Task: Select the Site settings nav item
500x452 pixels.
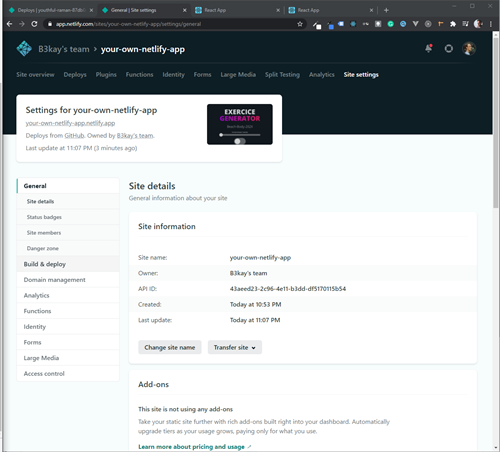Action: pyautogui.click(x=361, y=75)
